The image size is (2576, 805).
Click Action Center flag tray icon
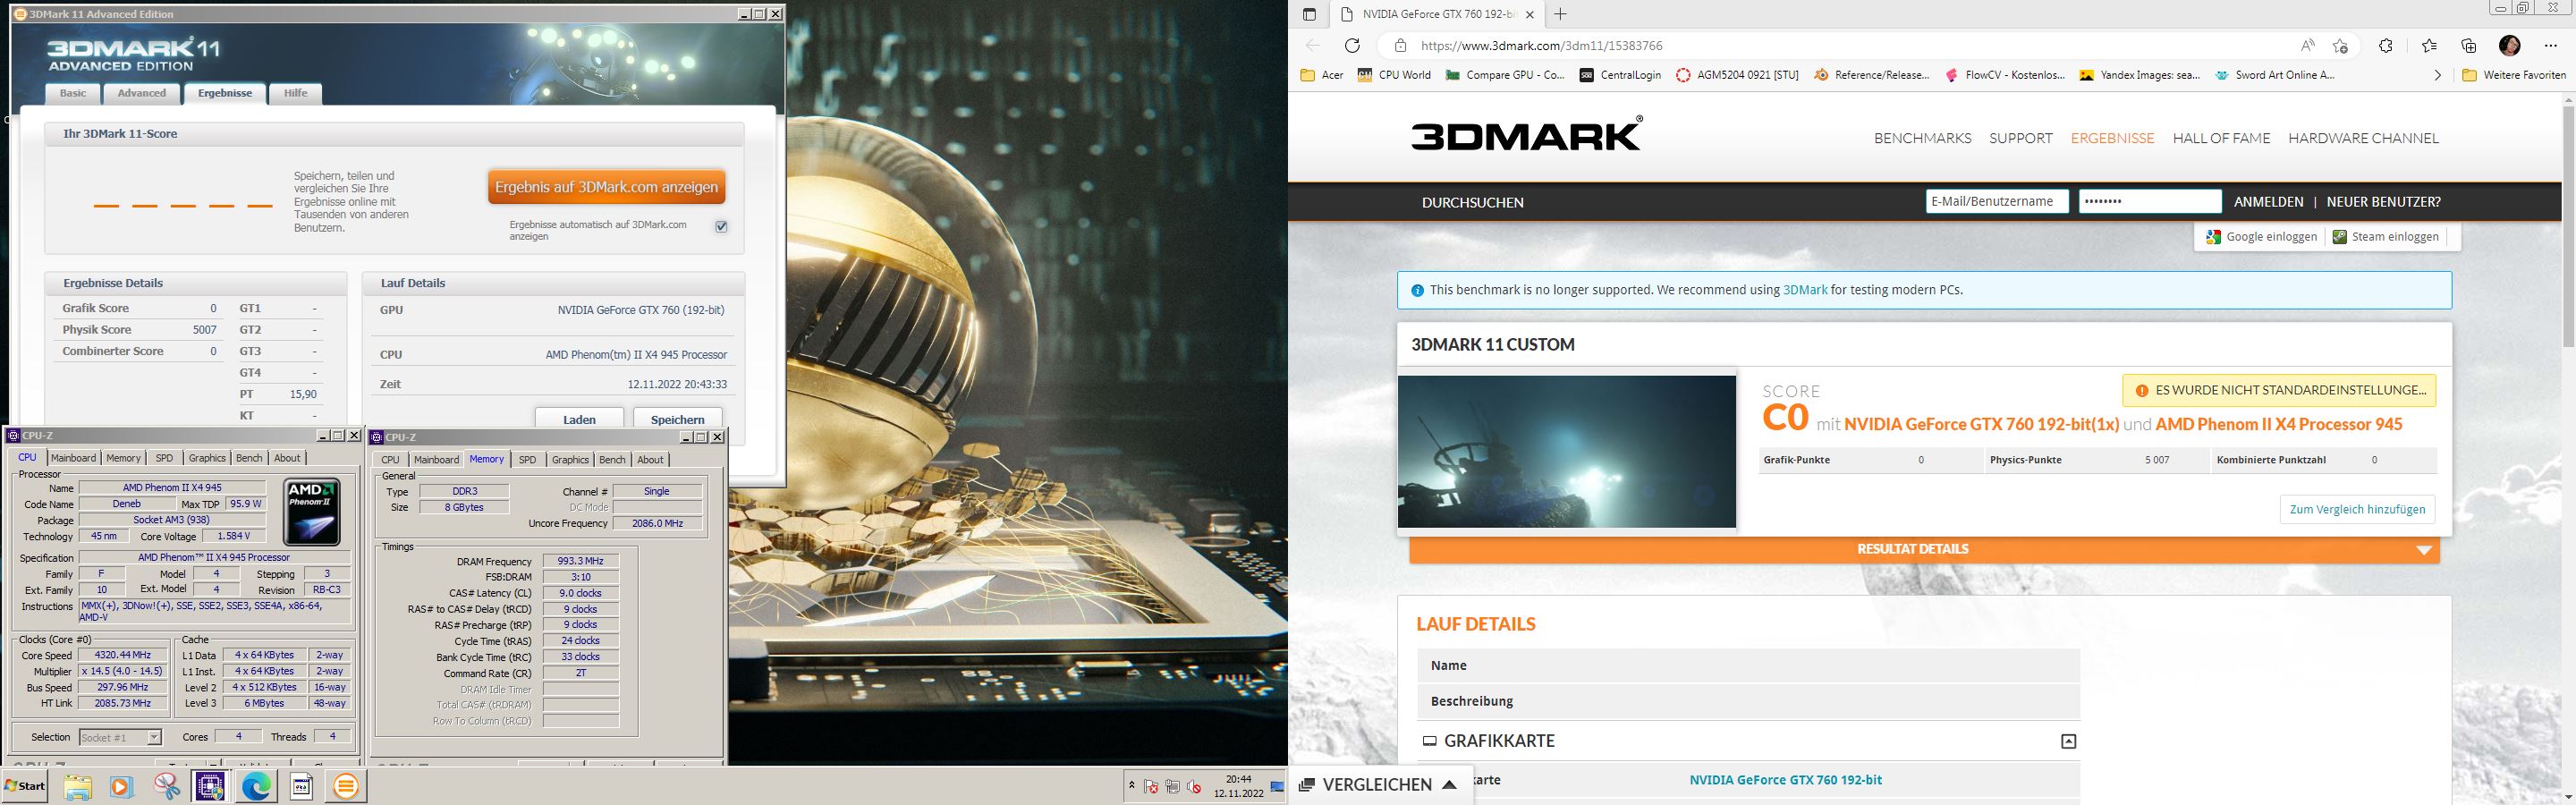(1151, 786)
